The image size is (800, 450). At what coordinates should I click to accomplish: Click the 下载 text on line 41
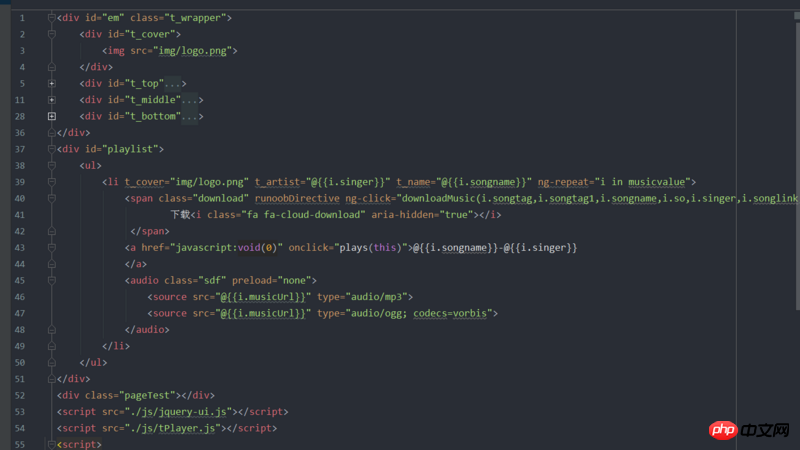tap(180, 215)
